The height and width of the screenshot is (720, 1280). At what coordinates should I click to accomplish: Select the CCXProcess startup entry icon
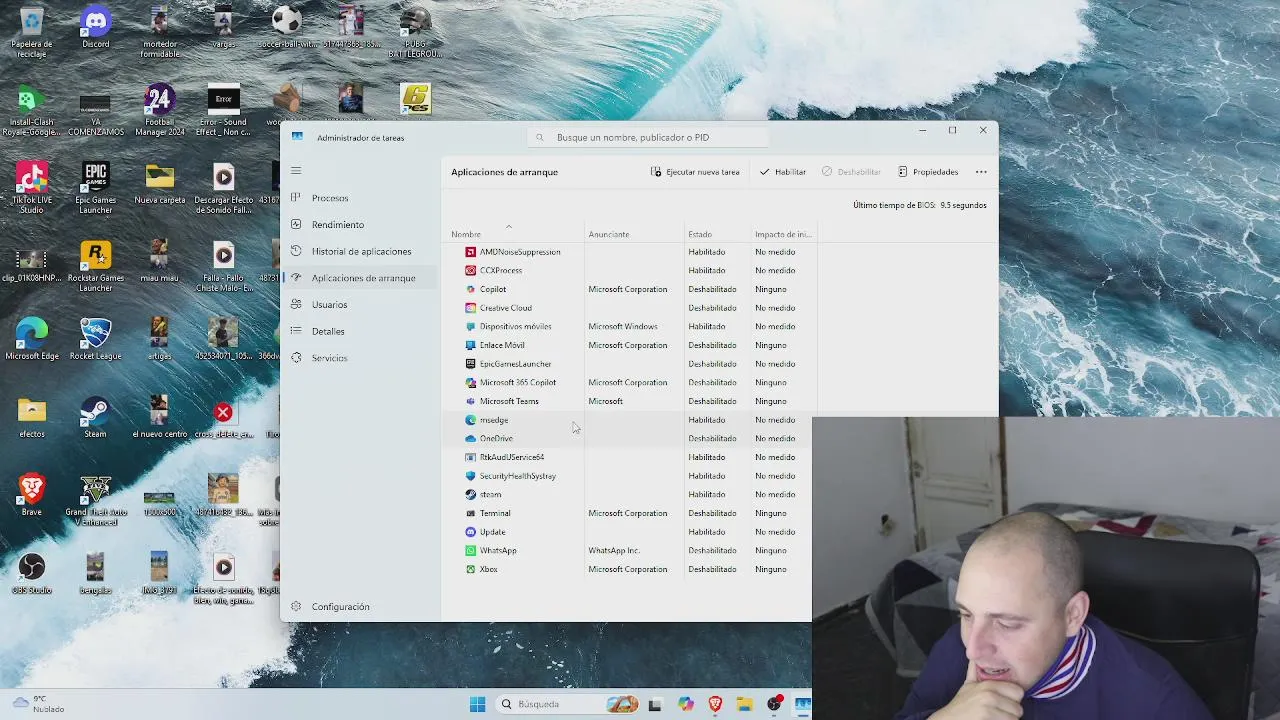tap(471, 270)
